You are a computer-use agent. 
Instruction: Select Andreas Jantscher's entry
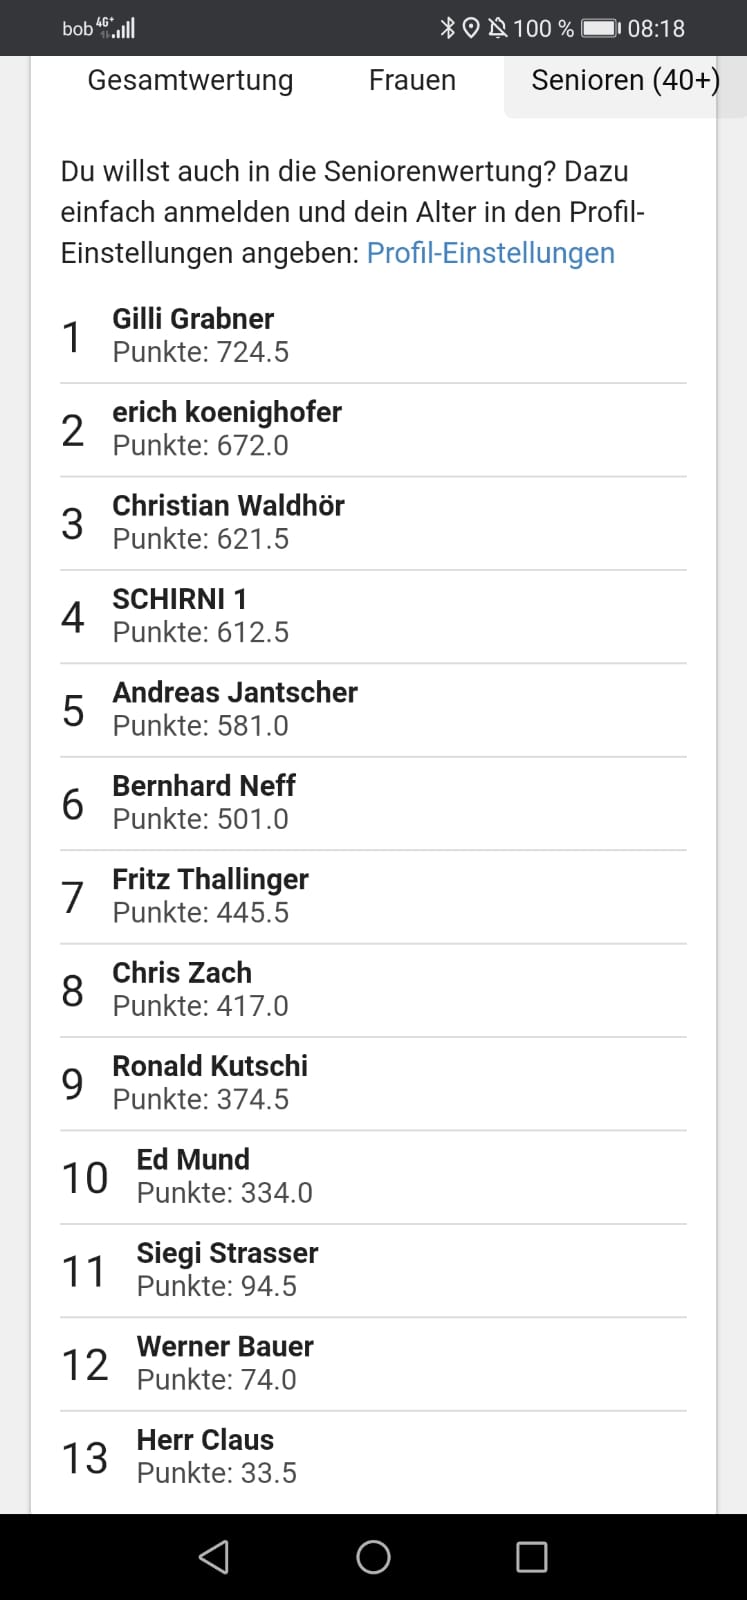pos(373,710)
